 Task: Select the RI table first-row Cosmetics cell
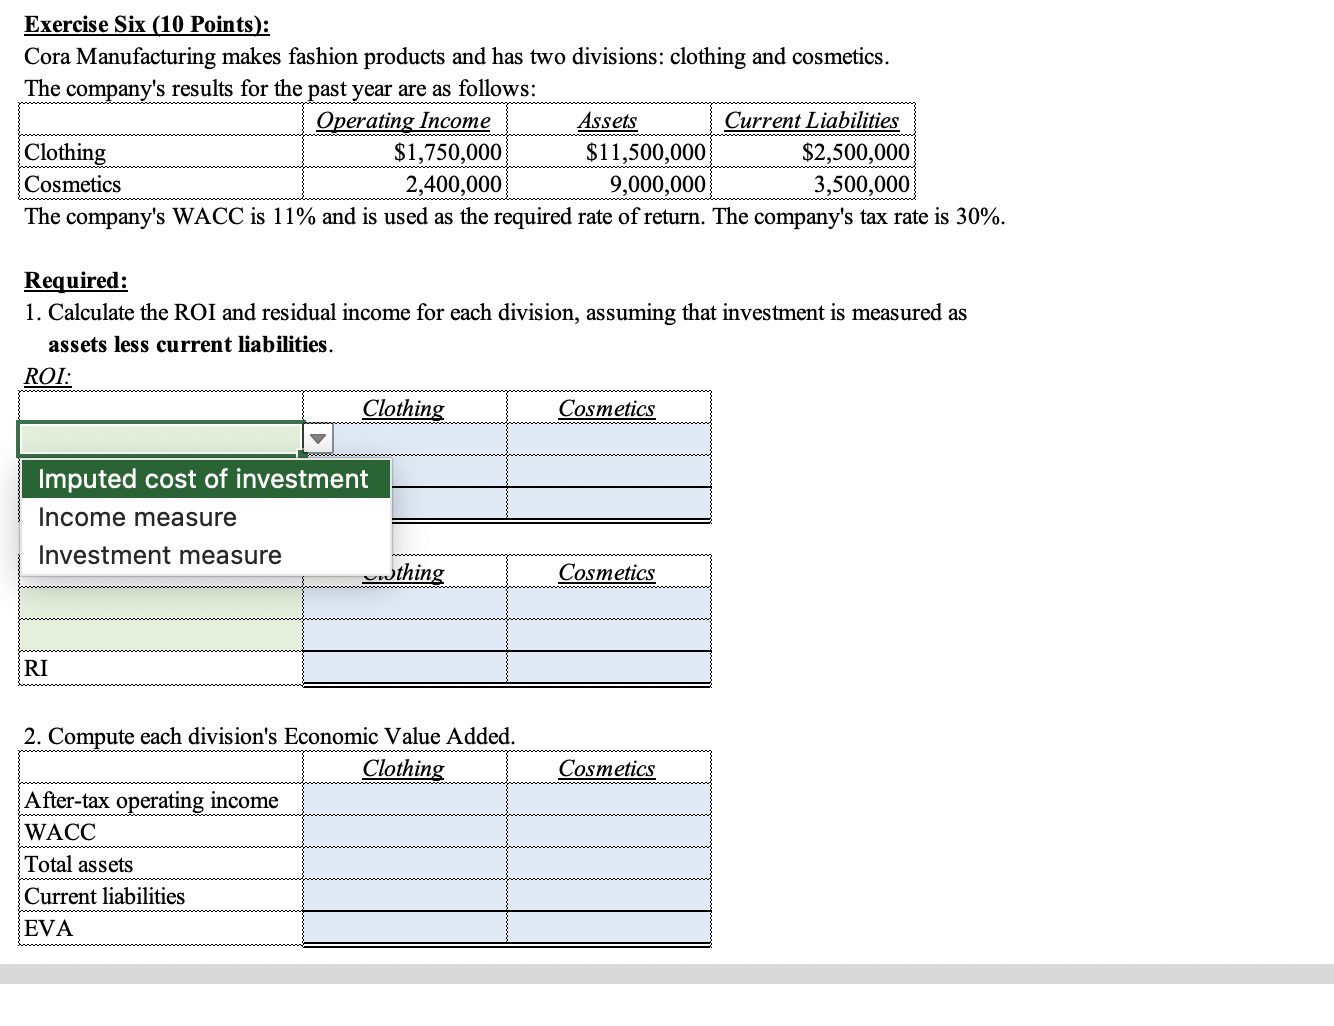(x=609, y=603)
